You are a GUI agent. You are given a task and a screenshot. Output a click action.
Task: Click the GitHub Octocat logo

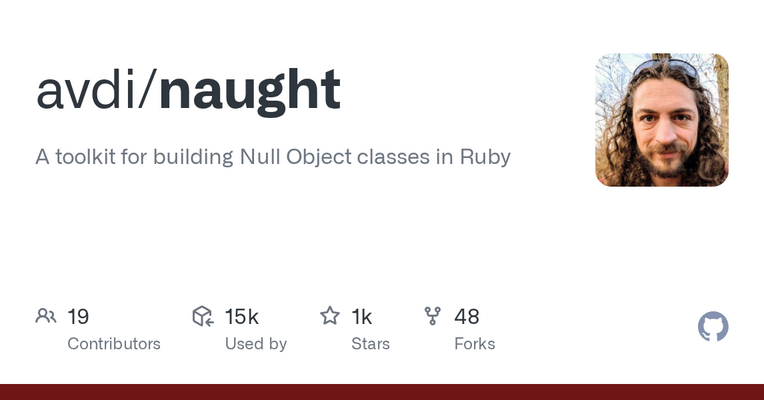(x=713, y=327)
